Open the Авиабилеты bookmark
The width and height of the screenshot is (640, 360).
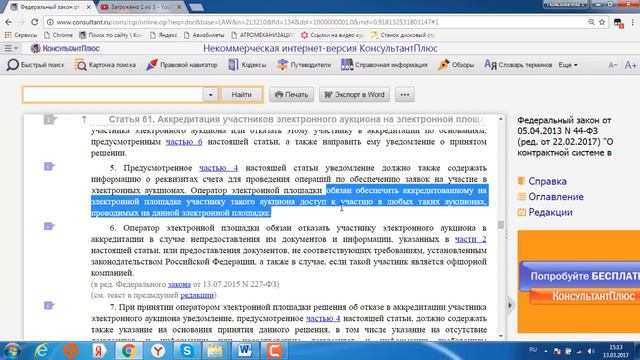(x=204, y=35)
